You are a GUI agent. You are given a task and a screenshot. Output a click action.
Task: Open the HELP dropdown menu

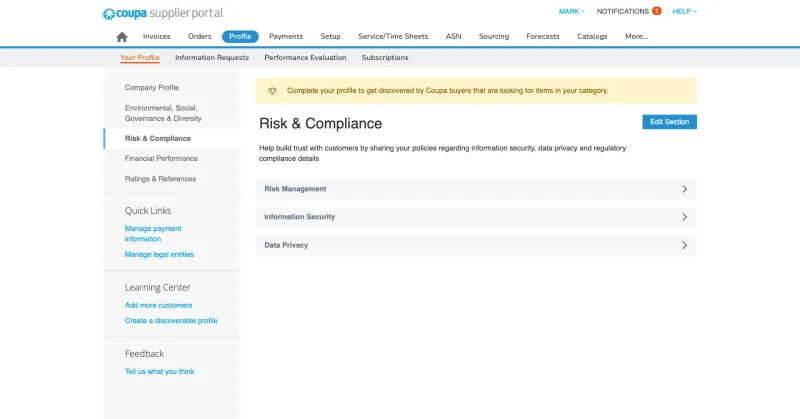click(684, 11)
